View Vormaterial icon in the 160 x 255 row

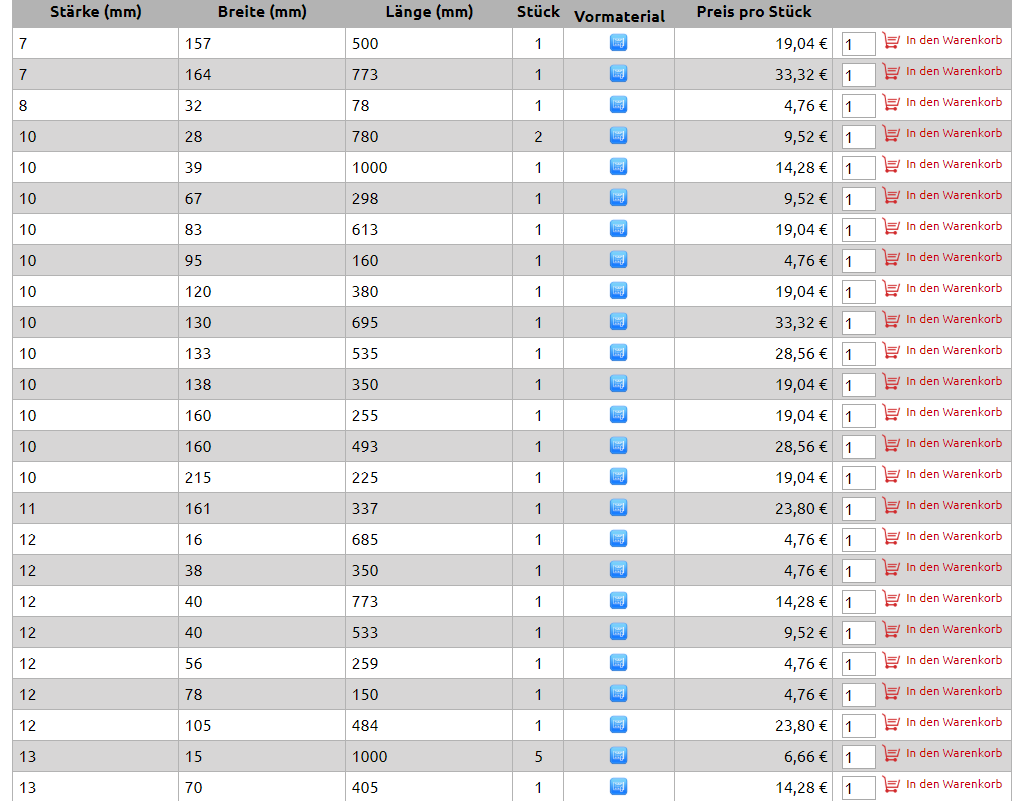pyautogui.click(x=618, y=414)
